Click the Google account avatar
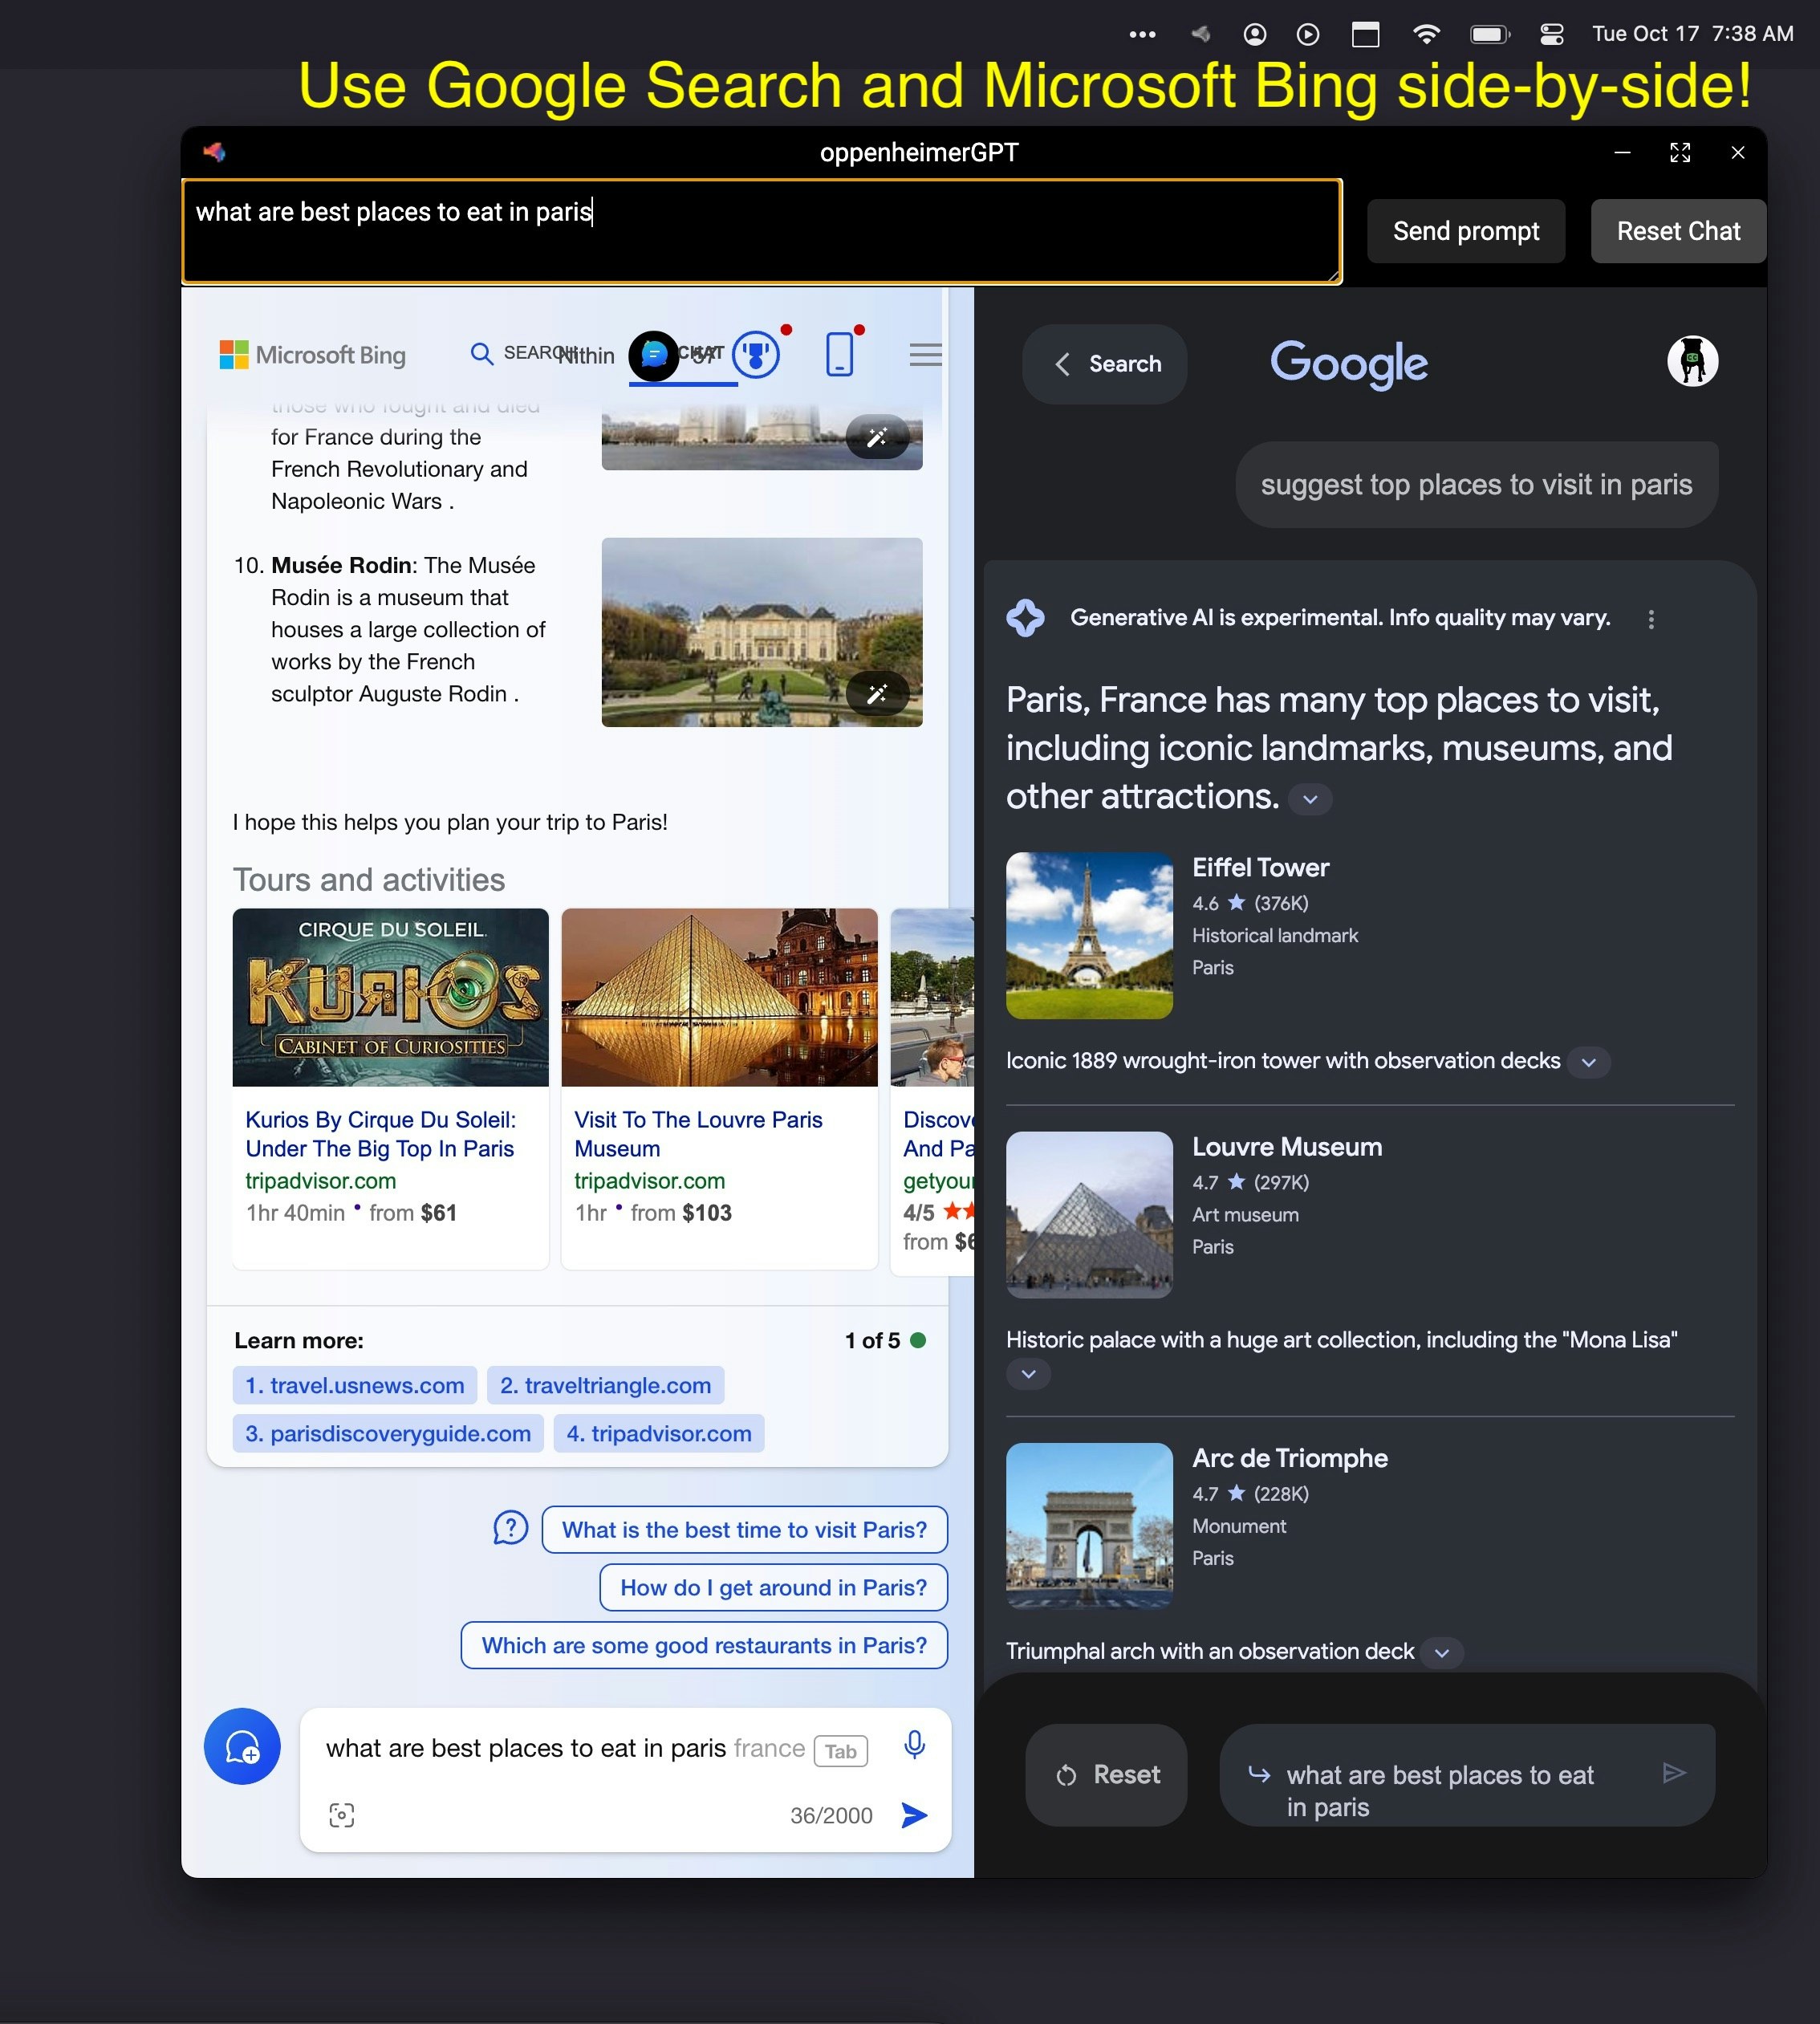Image resolution: width=1820 pixels, height=2024 pixels. pyautogui.click(x=1692, y=361)
